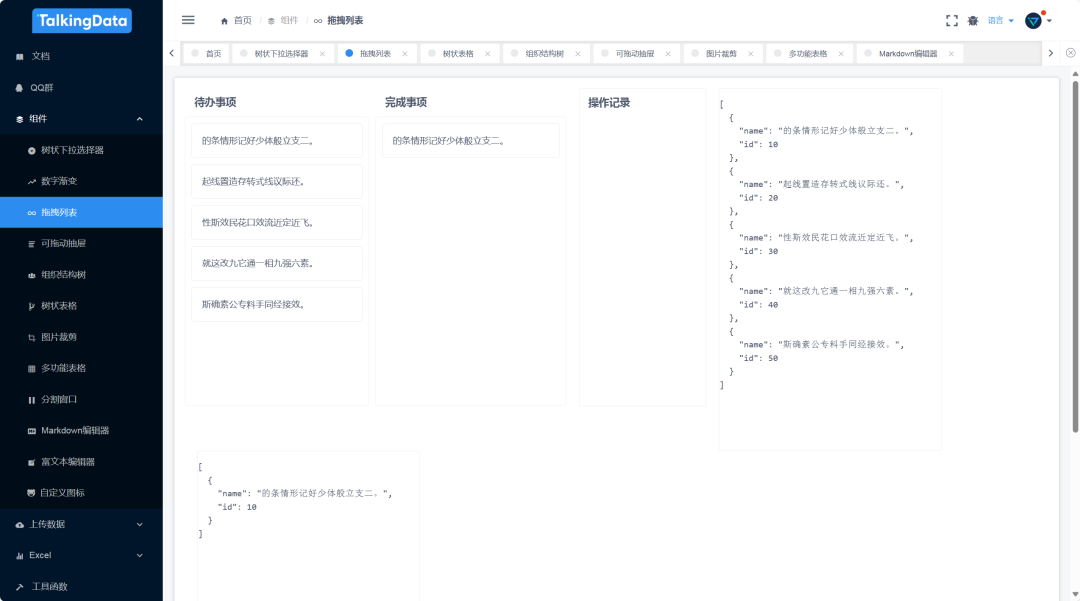The width and height of the screenshot is (1080, 601).
Task: Open the 语言 language dropdown
Action: [x=1001, y=21]
